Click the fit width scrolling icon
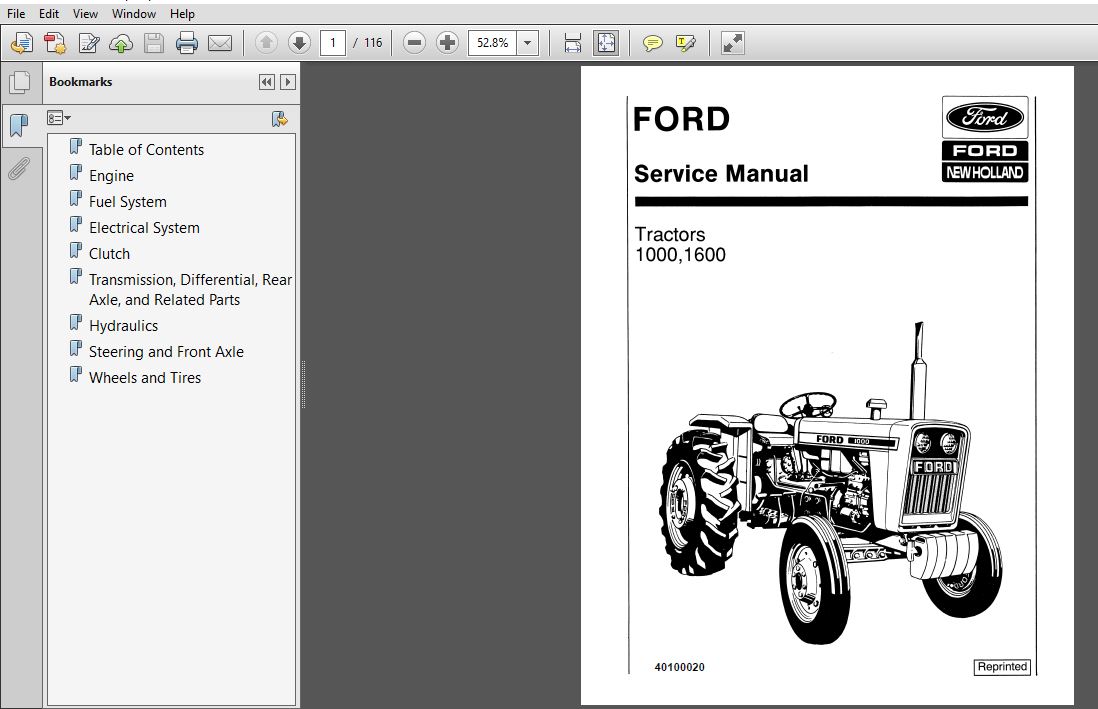This screenshot has width=1098, height=709. click(573, 43)
